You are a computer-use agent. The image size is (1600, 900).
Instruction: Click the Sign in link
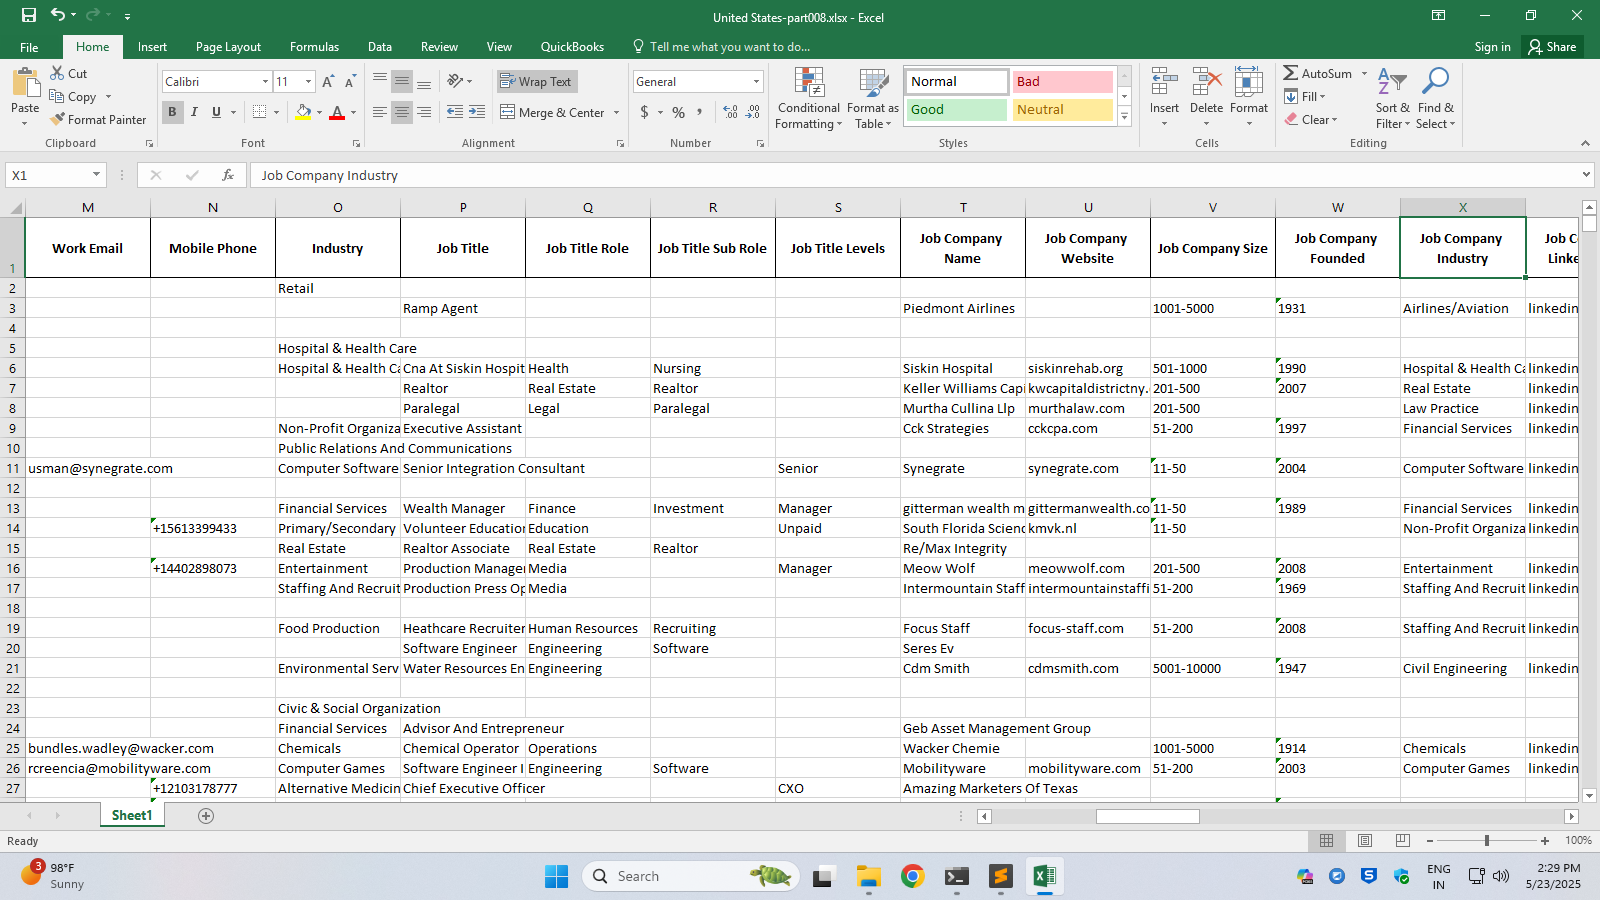click(x=1492, y=47)
